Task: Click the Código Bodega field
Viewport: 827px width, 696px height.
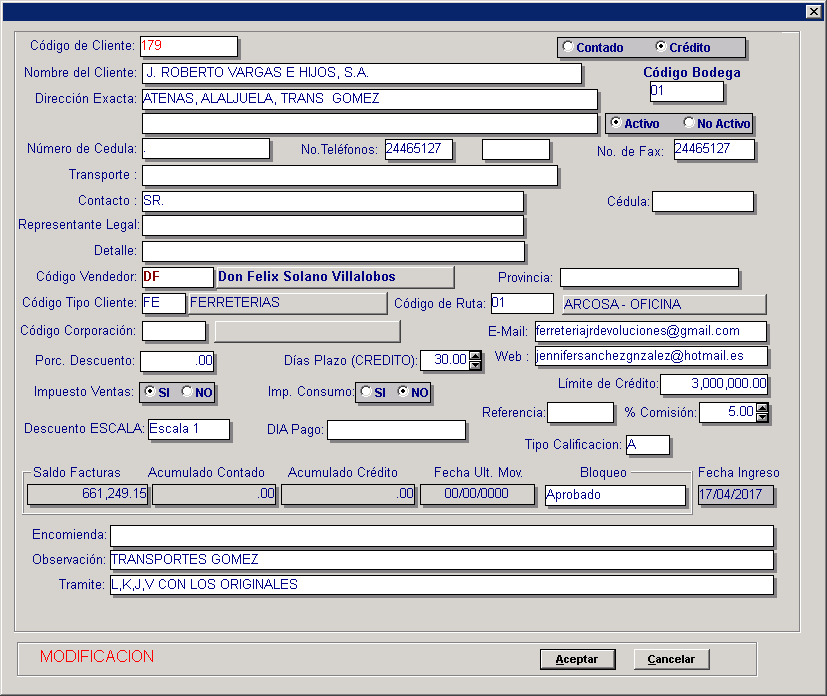Action: click(x=687, y=92)
